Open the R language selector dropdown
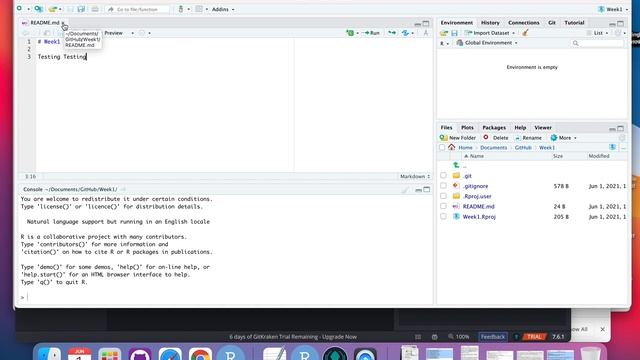This screenshot has height=360, width=640. tap(444, 43)
